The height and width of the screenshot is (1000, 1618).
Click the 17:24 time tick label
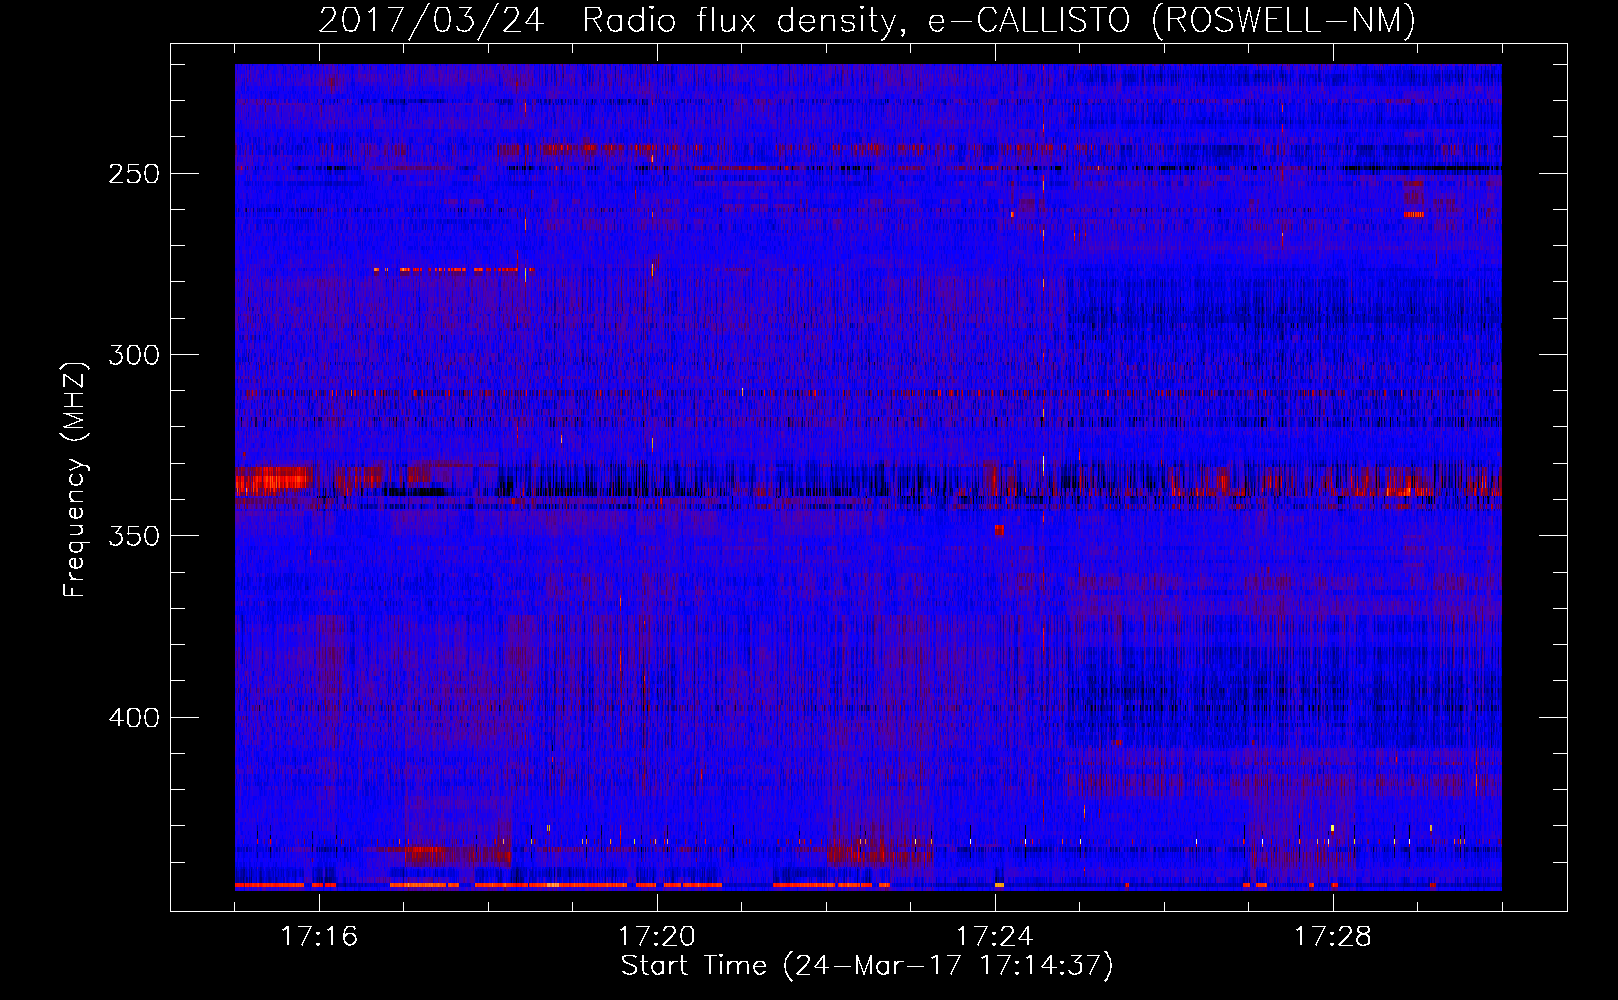point(995,937)
